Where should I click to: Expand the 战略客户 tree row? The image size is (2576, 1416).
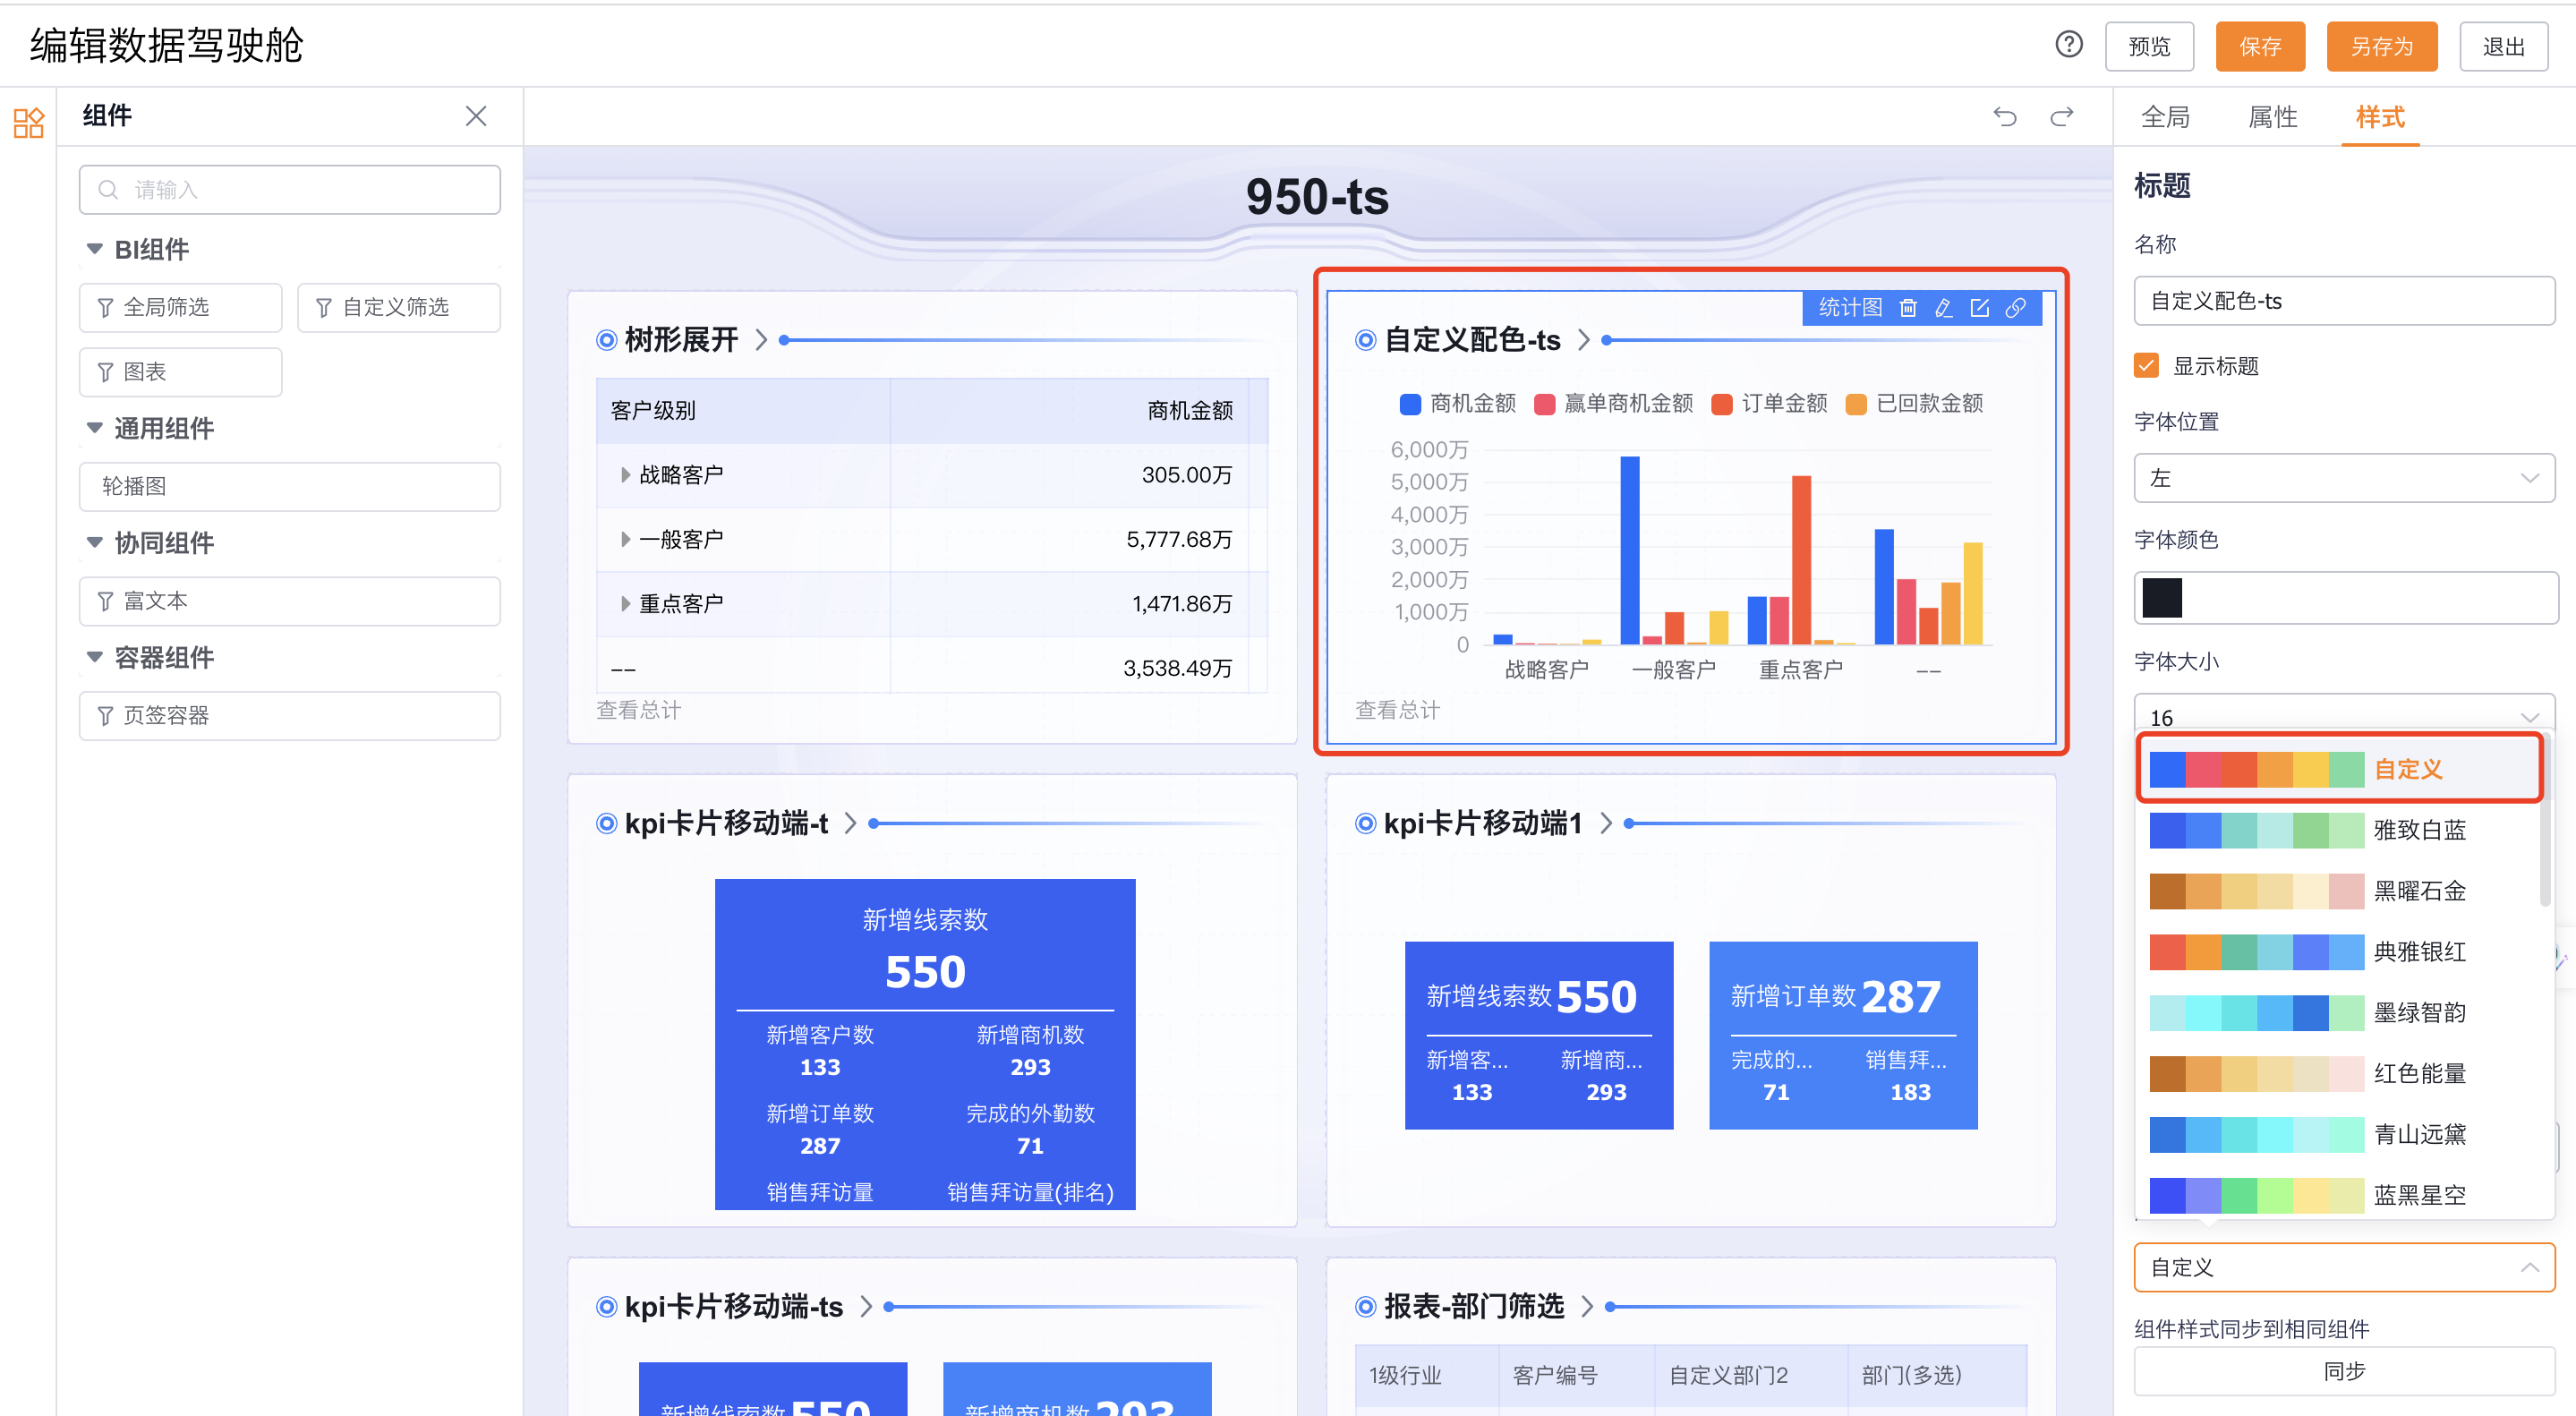point(625,475)
